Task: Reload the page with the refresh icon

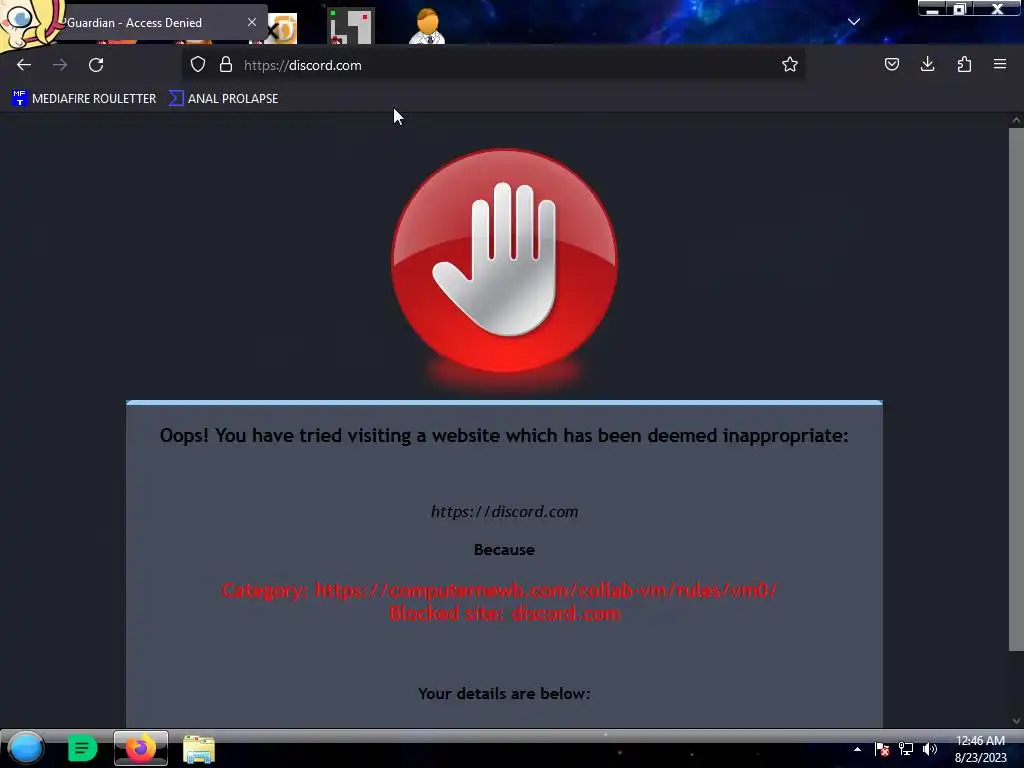Action: [x=96, y=65]
